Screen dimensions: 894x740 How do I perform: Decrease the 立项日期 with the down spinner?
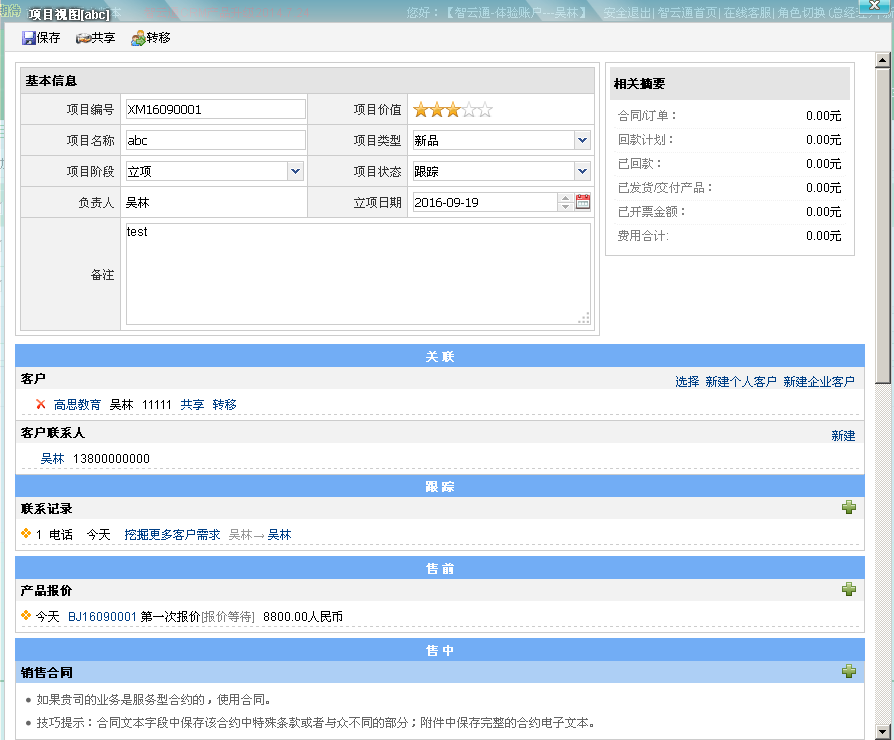(x=565, y=206)
